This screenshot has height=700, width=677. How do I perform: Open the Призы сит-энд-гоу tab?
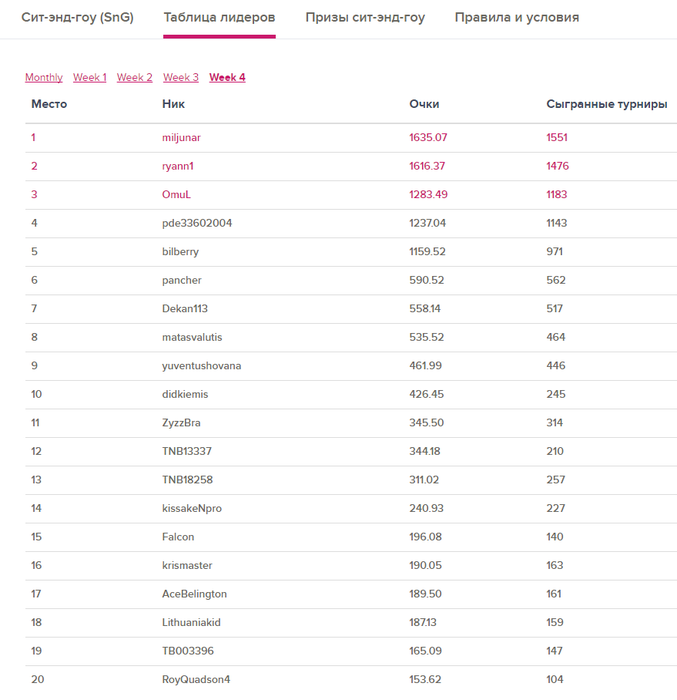pos(365,18)
